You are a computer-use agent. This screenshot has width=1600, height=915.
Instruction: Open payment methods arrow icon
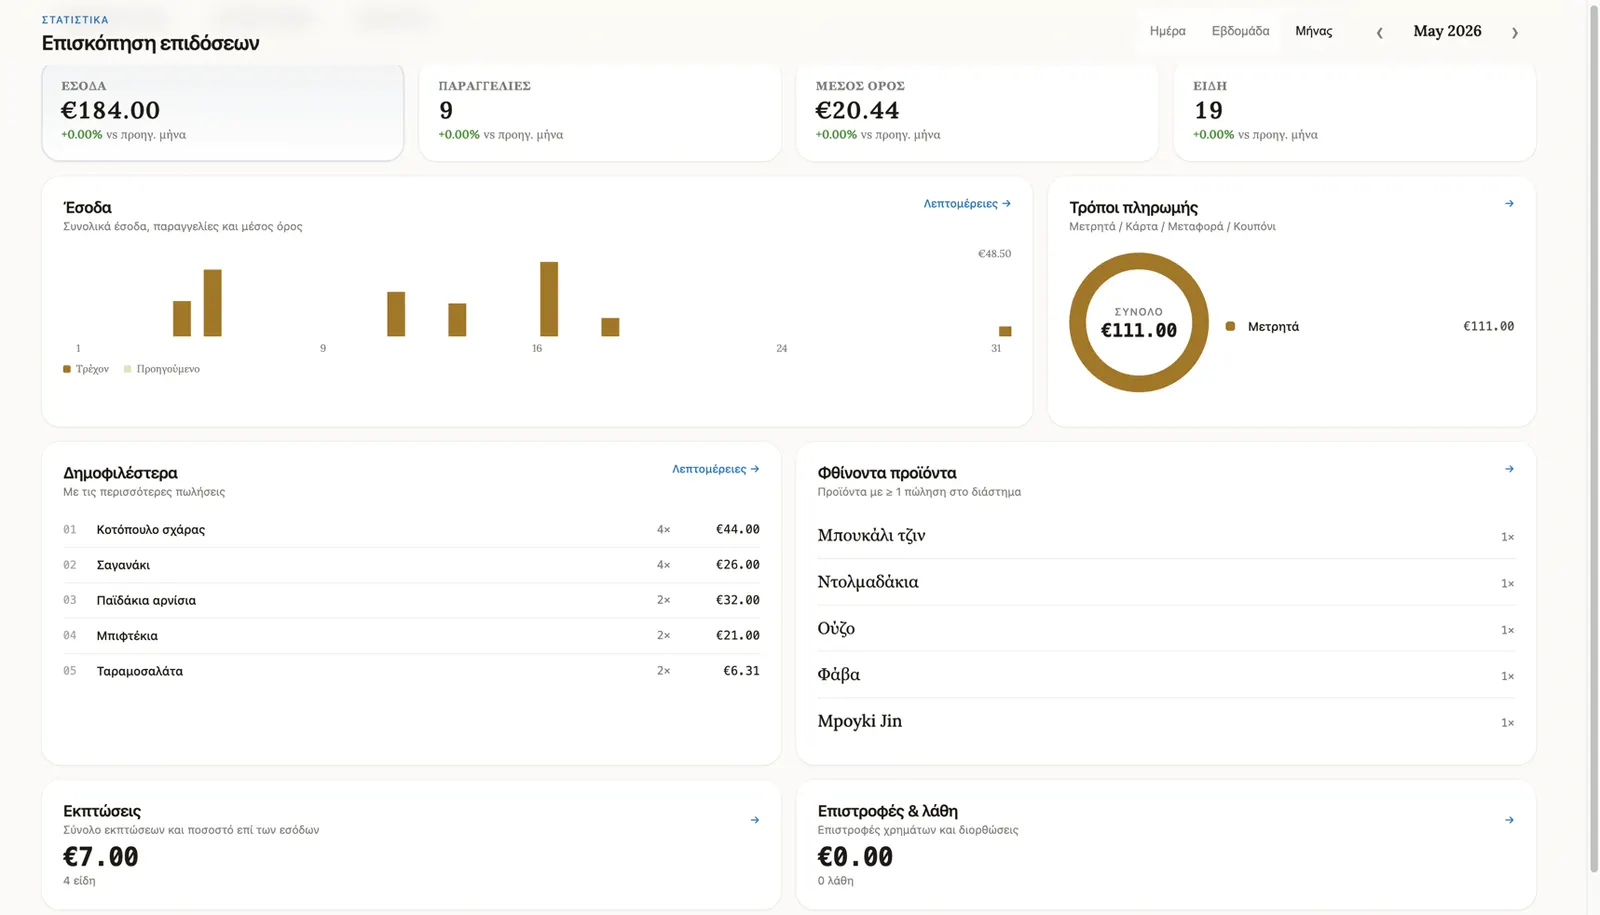click(x=1509, y=204)
